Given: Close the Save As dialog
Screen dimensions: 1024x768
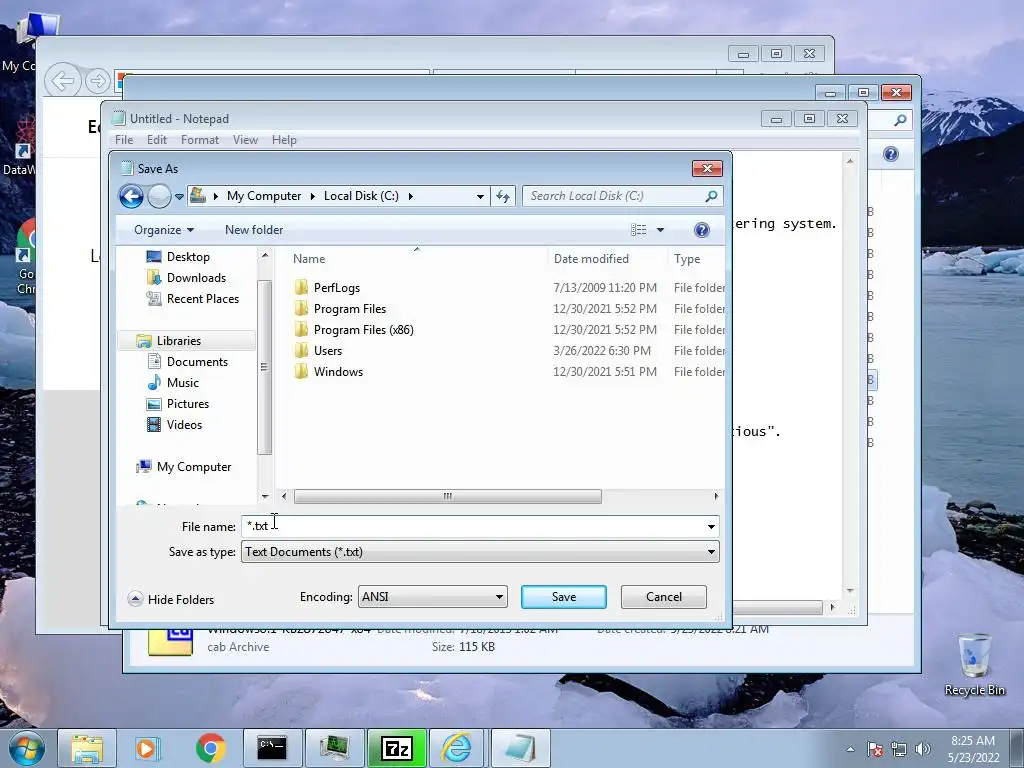Looking at the screenshot, I should point(707,168).
